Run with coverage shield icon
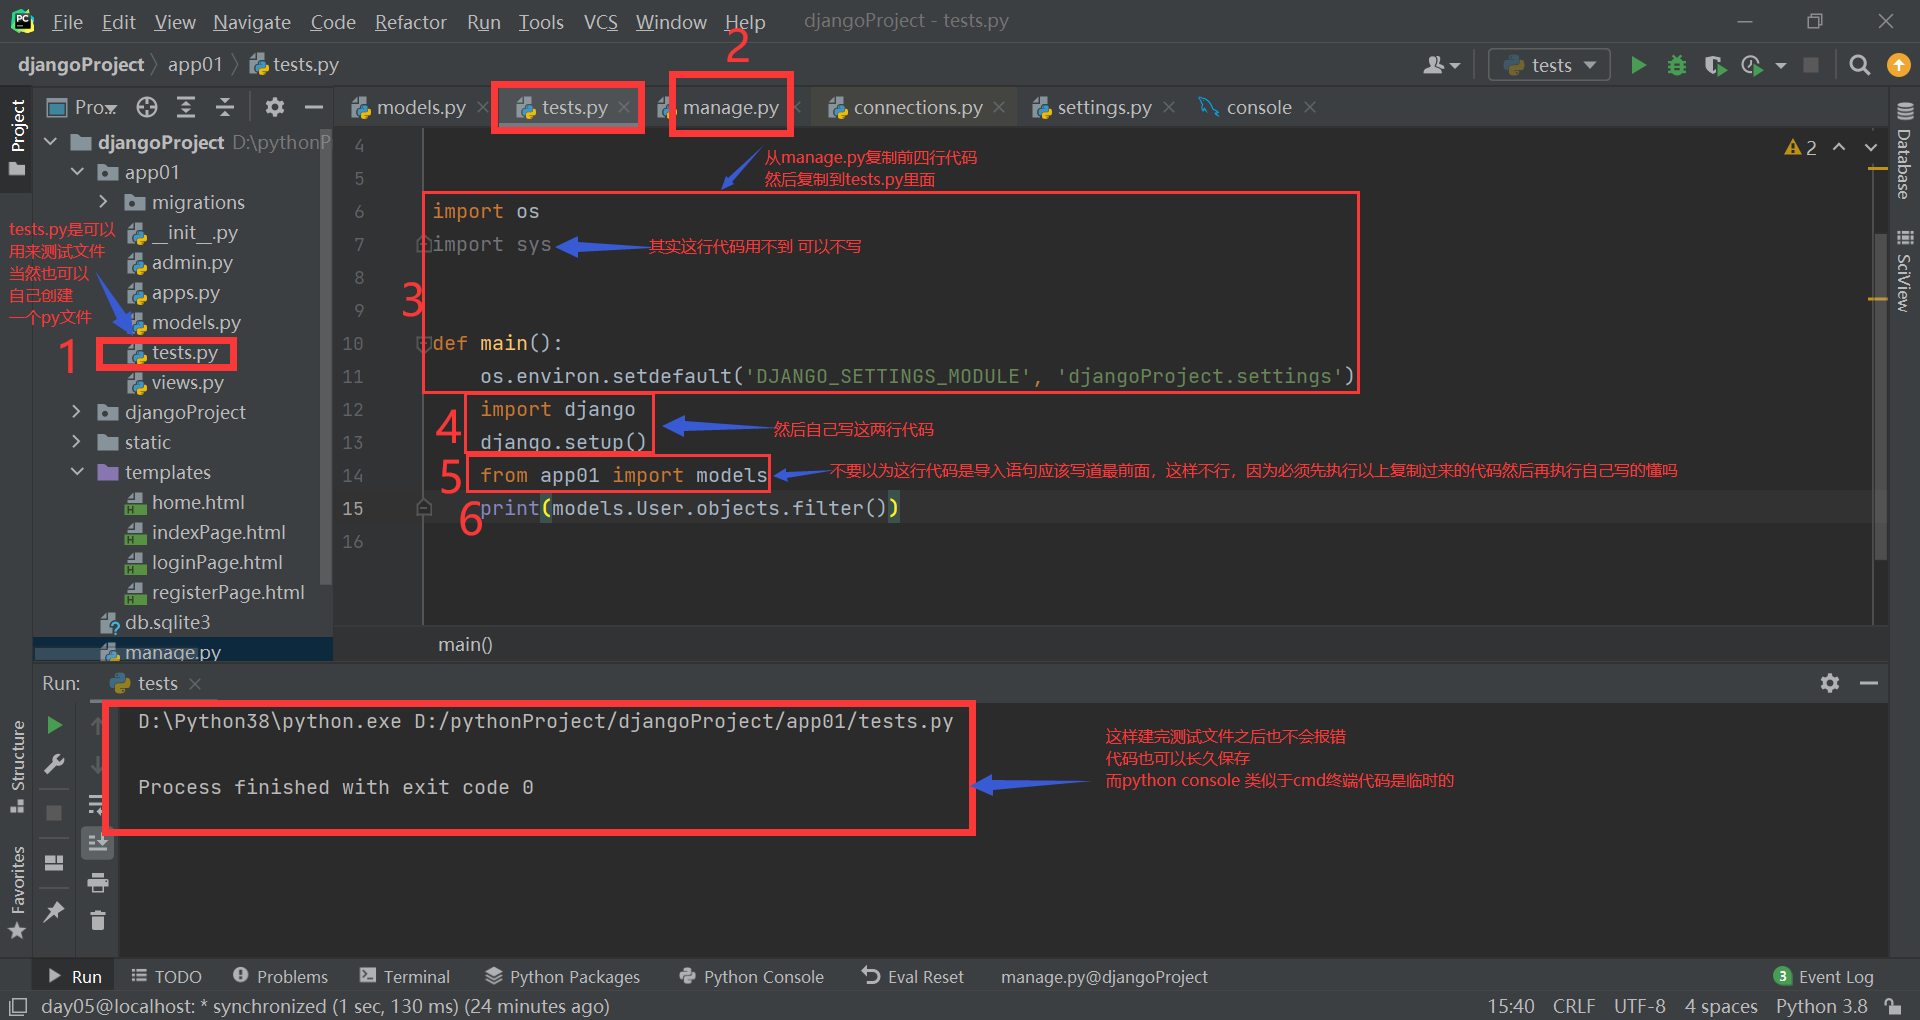The width and height of the screenshot is (1920, 1020). (x=1714, y=65)
